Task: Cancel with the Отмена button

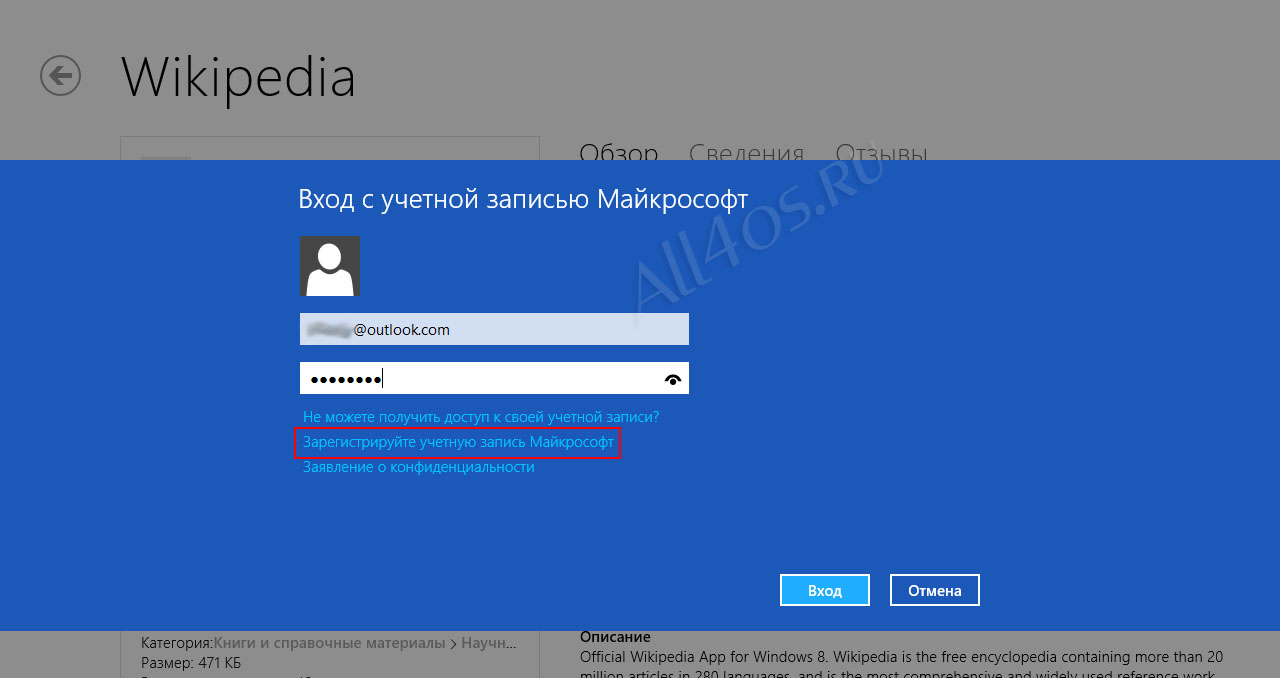Action: pos(935,590)
